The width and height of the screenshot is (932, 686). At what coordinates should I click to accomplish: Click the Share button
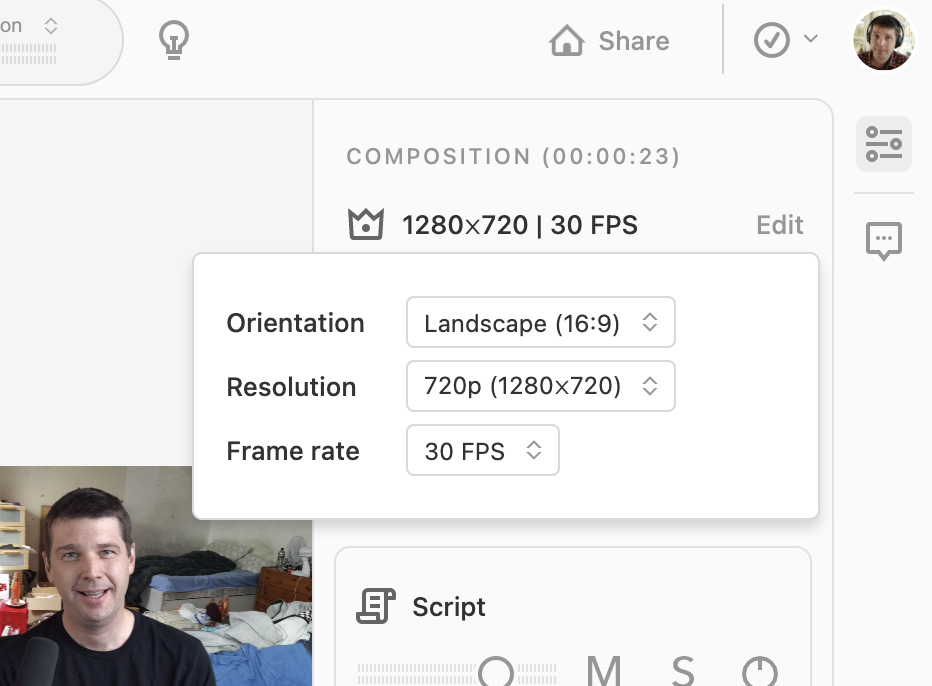(609, 41)
